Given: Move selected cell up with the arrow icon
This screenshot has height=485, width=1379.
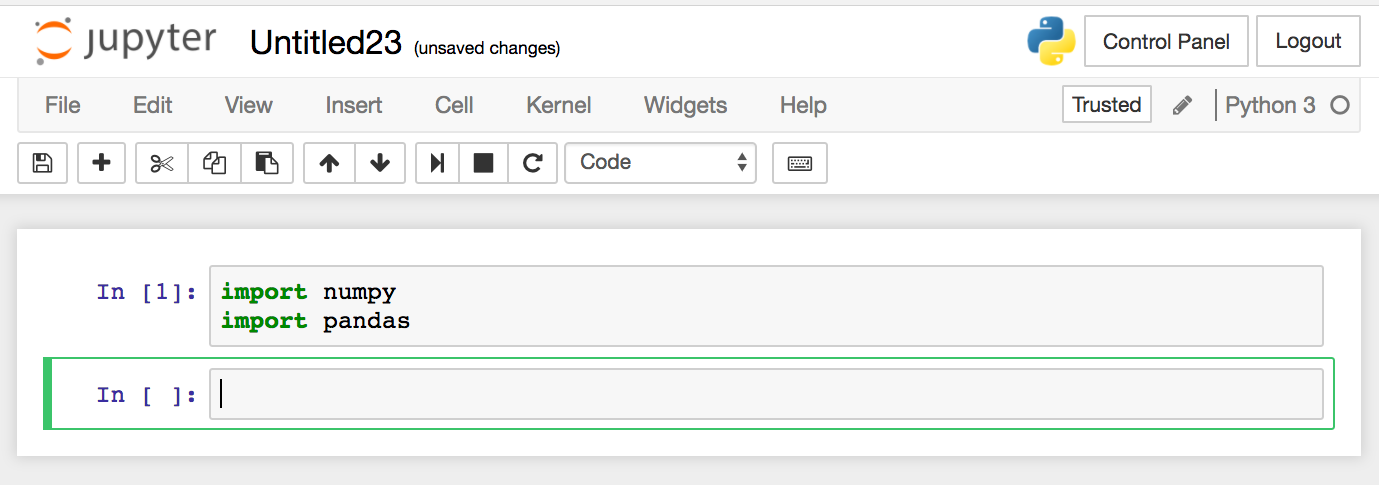Looking at the screenshot, I should coord(329,163).
